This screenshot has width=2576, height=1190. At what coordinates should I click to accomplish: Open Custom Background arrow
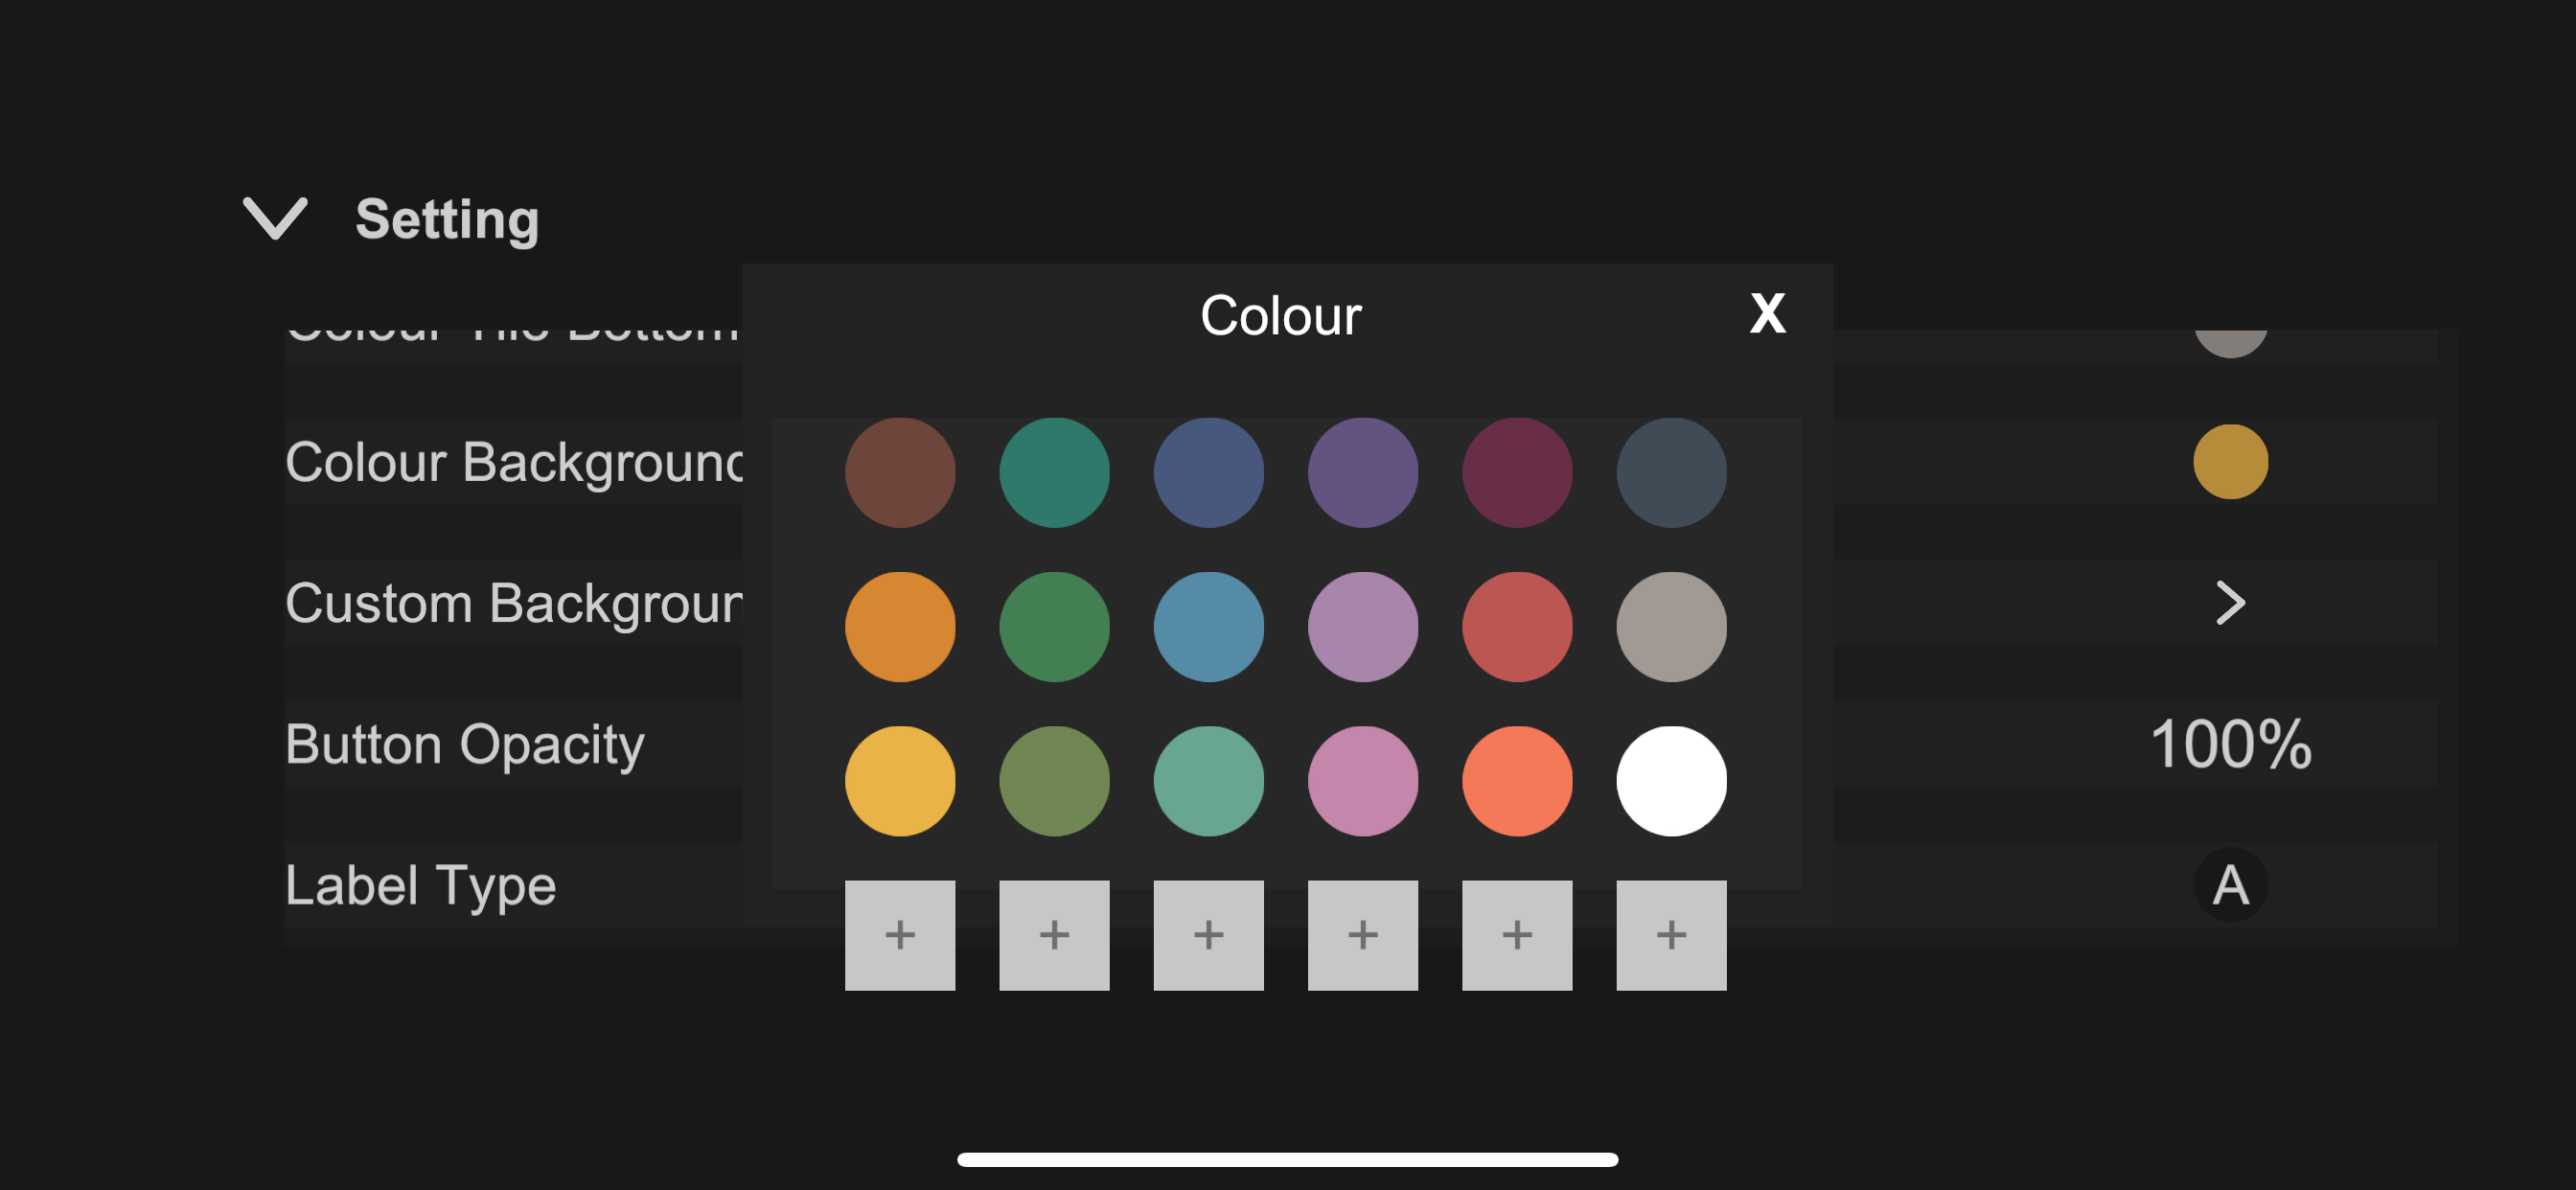point(2230,603)
